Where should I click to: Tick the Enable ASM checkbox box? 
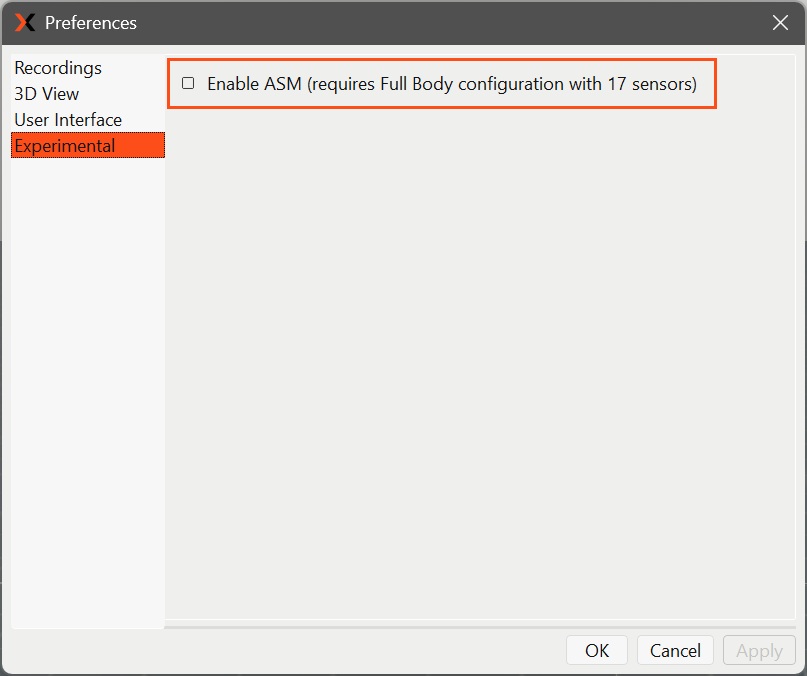click(x=188, y=83)
